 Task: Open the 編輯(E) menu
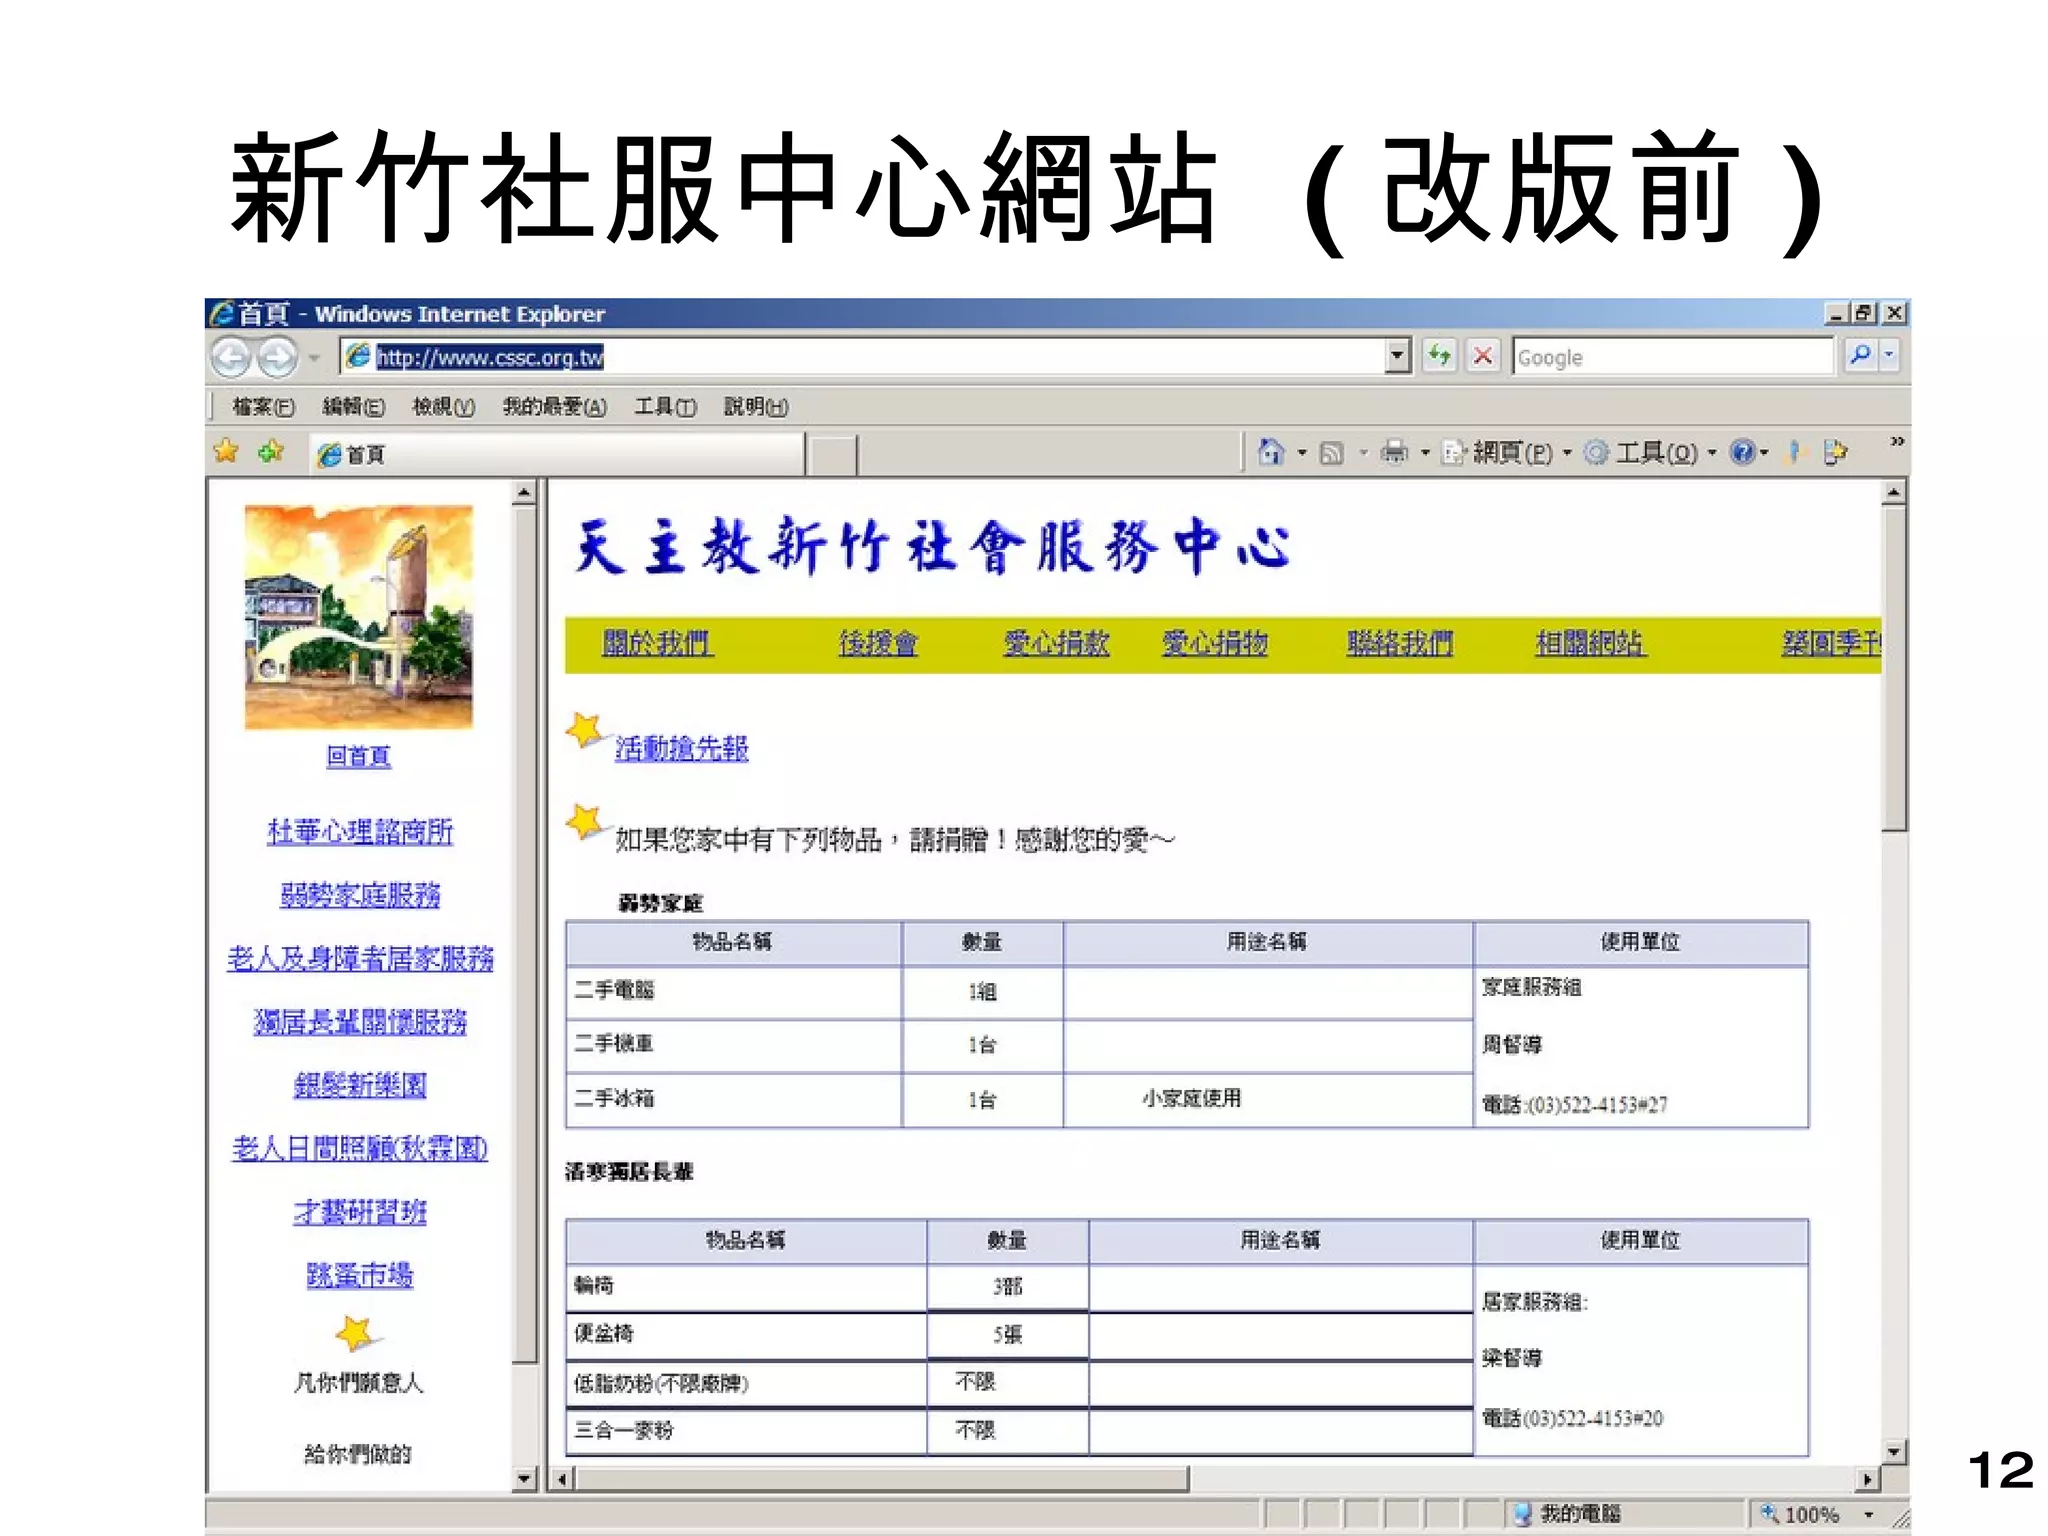tap(353, 407)
